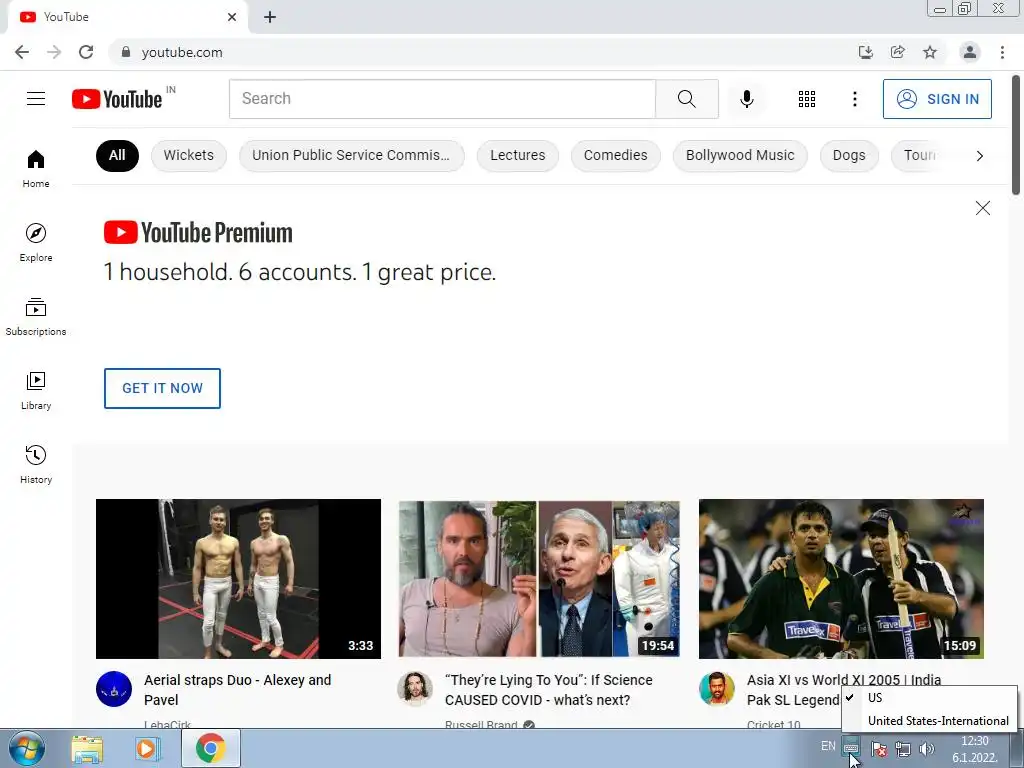The height and width of the screenshot is (768, 1024).
Task: Click the LehaCirk channel avatar
Action: point(114,689)
